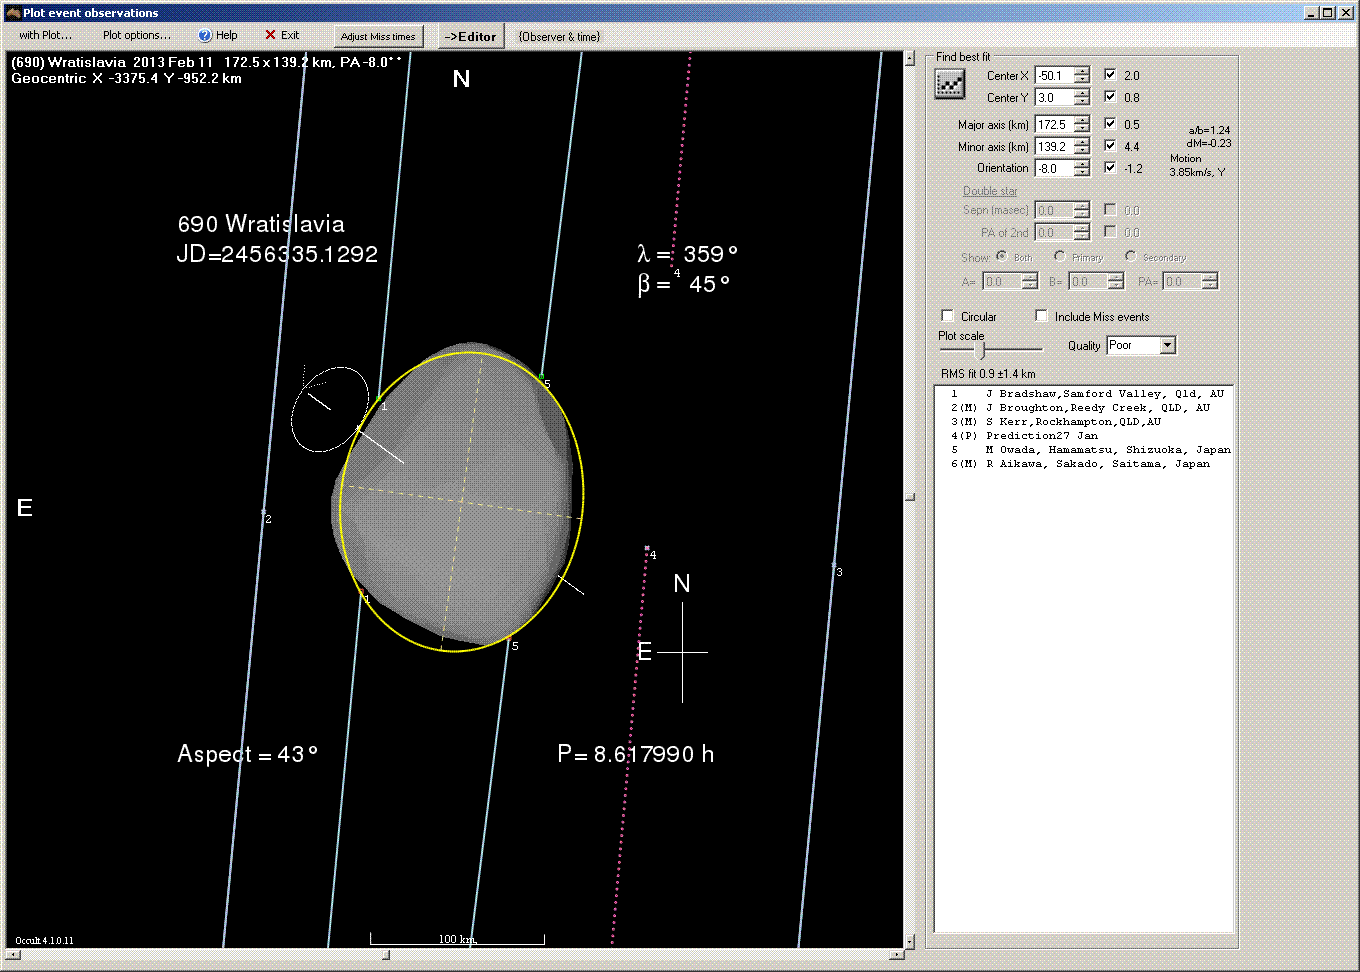Click the 'P= 8.617990 h' label in the plot
The image size is (1360, 972).
pyautogui.click(x=636, y=754)
